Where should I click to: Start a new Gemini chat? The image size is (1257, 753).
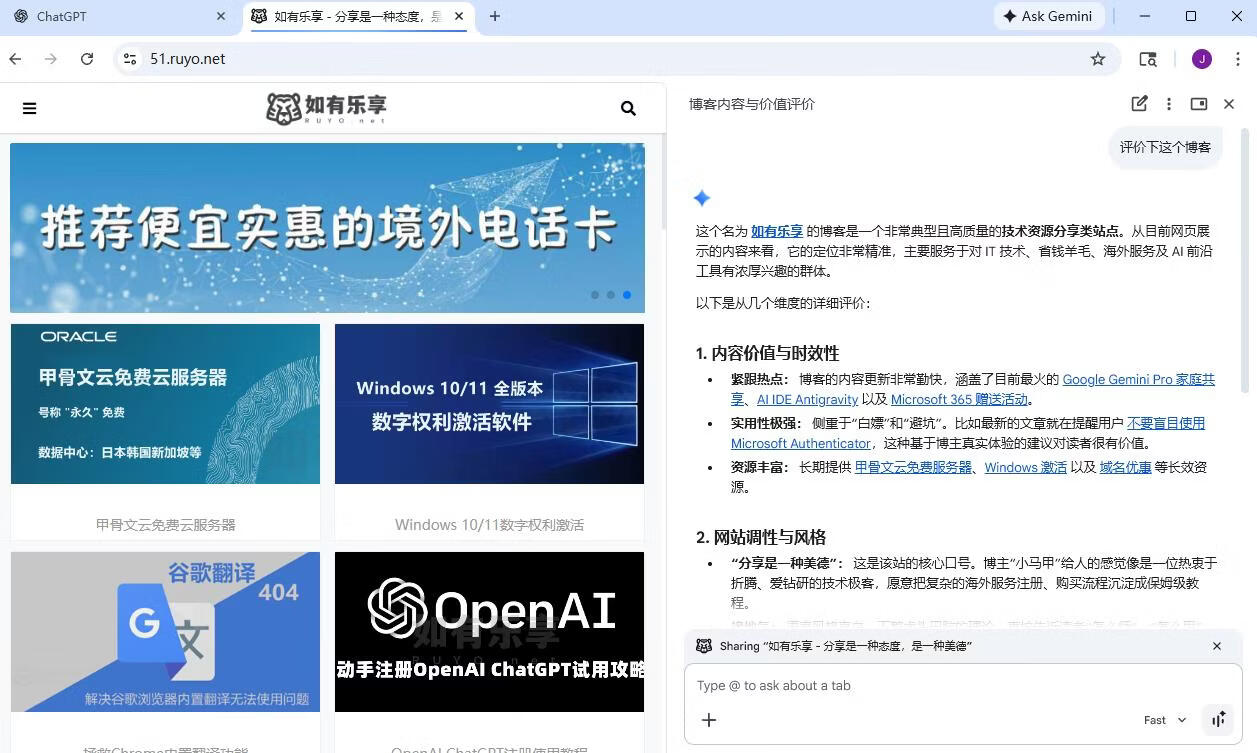click(x=1139, y=104)
